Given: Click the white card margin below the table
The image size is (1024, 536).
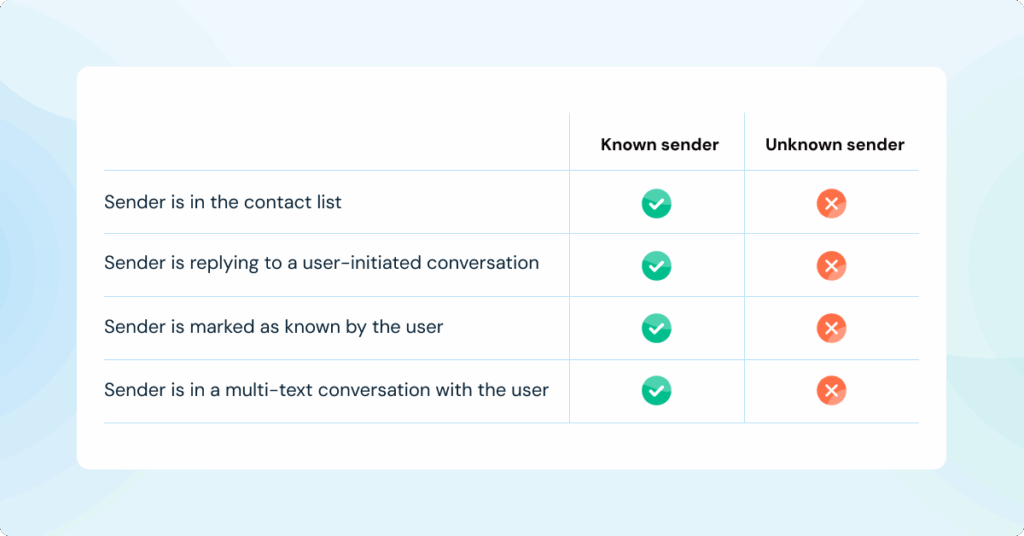Looking at the screenshot, I should pyautogui.click(x=511, y=446).
